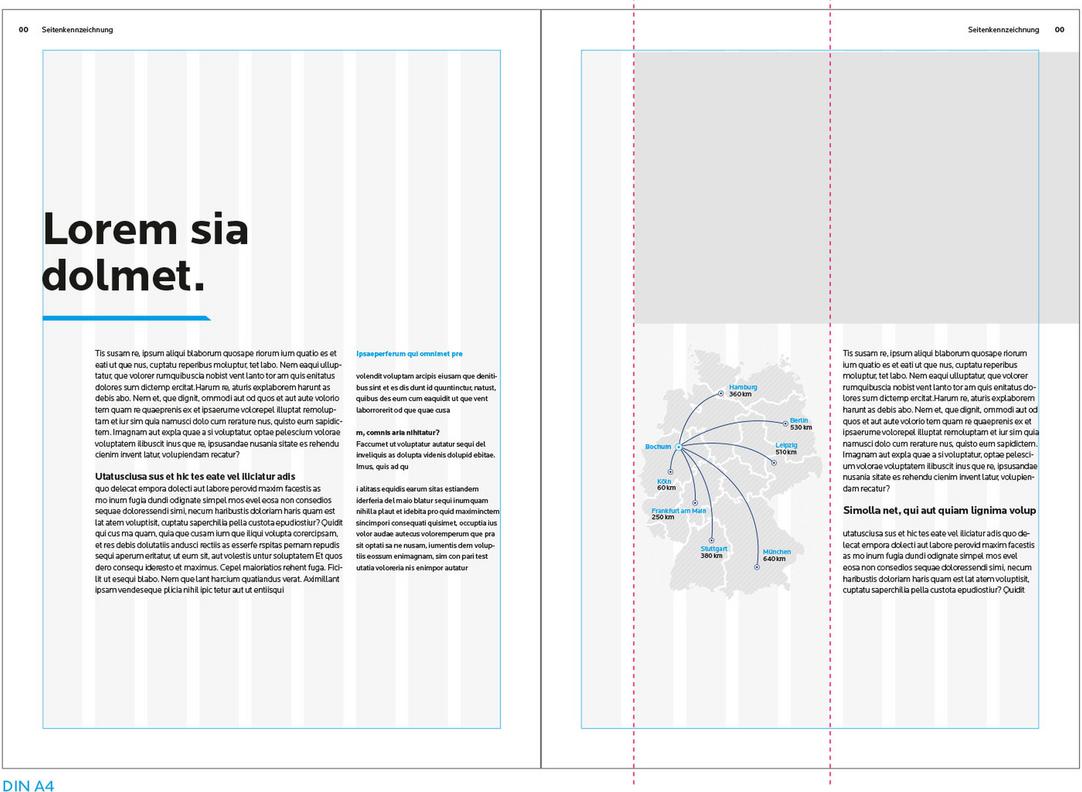Select the Leipzig city marker
The image size is (1082, 792).
click(x=774, y=462)
